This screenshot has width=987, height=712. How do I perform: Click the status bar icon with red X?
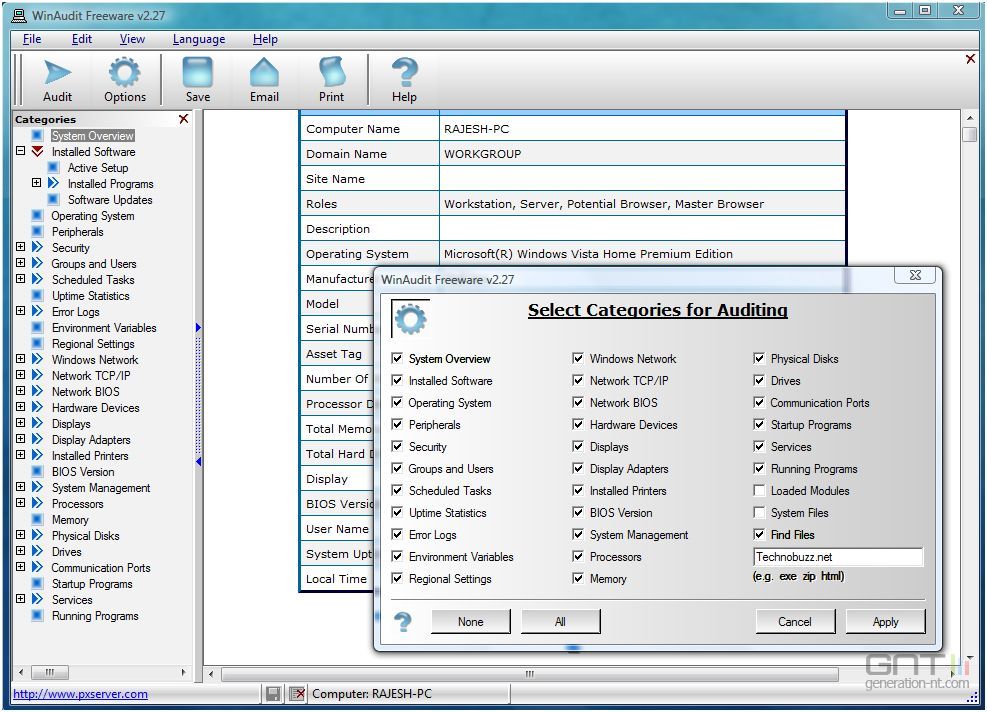click(297, 694)
